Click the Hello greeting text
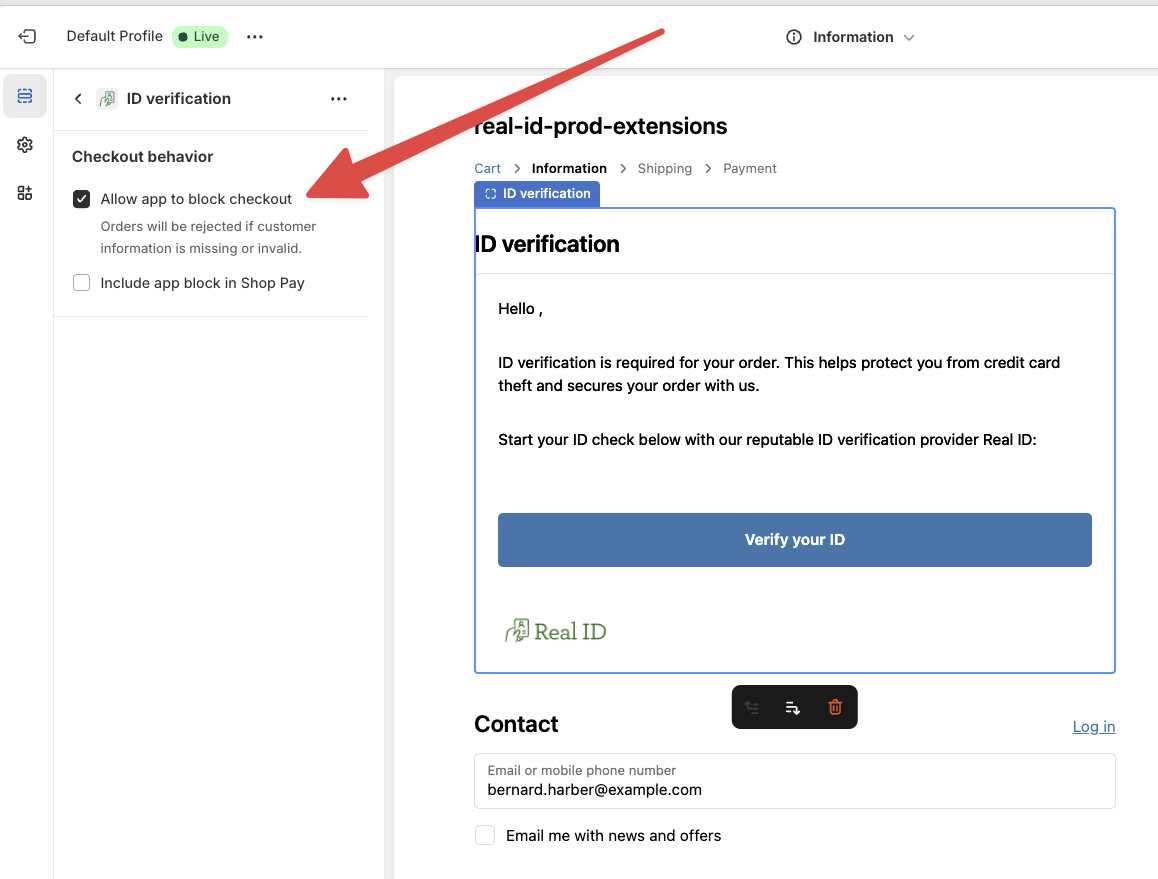This screenshot has height=879, width=1158. point(520,309)
